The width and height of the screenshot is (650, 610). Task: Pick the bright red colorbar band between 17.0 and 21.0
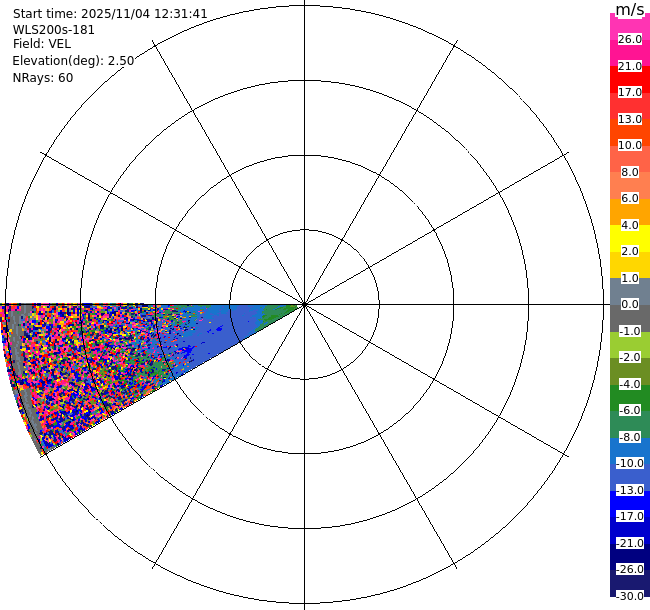[630, 79]
